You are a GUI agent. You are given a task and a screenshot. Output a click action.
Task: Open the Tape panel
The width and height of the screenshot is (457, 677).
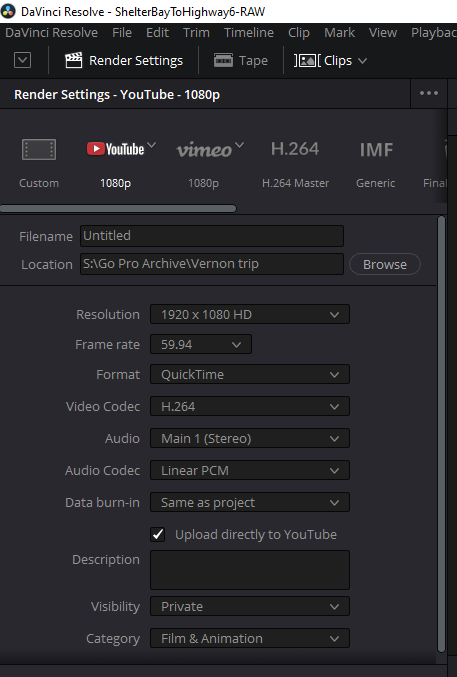click(241, 61)
